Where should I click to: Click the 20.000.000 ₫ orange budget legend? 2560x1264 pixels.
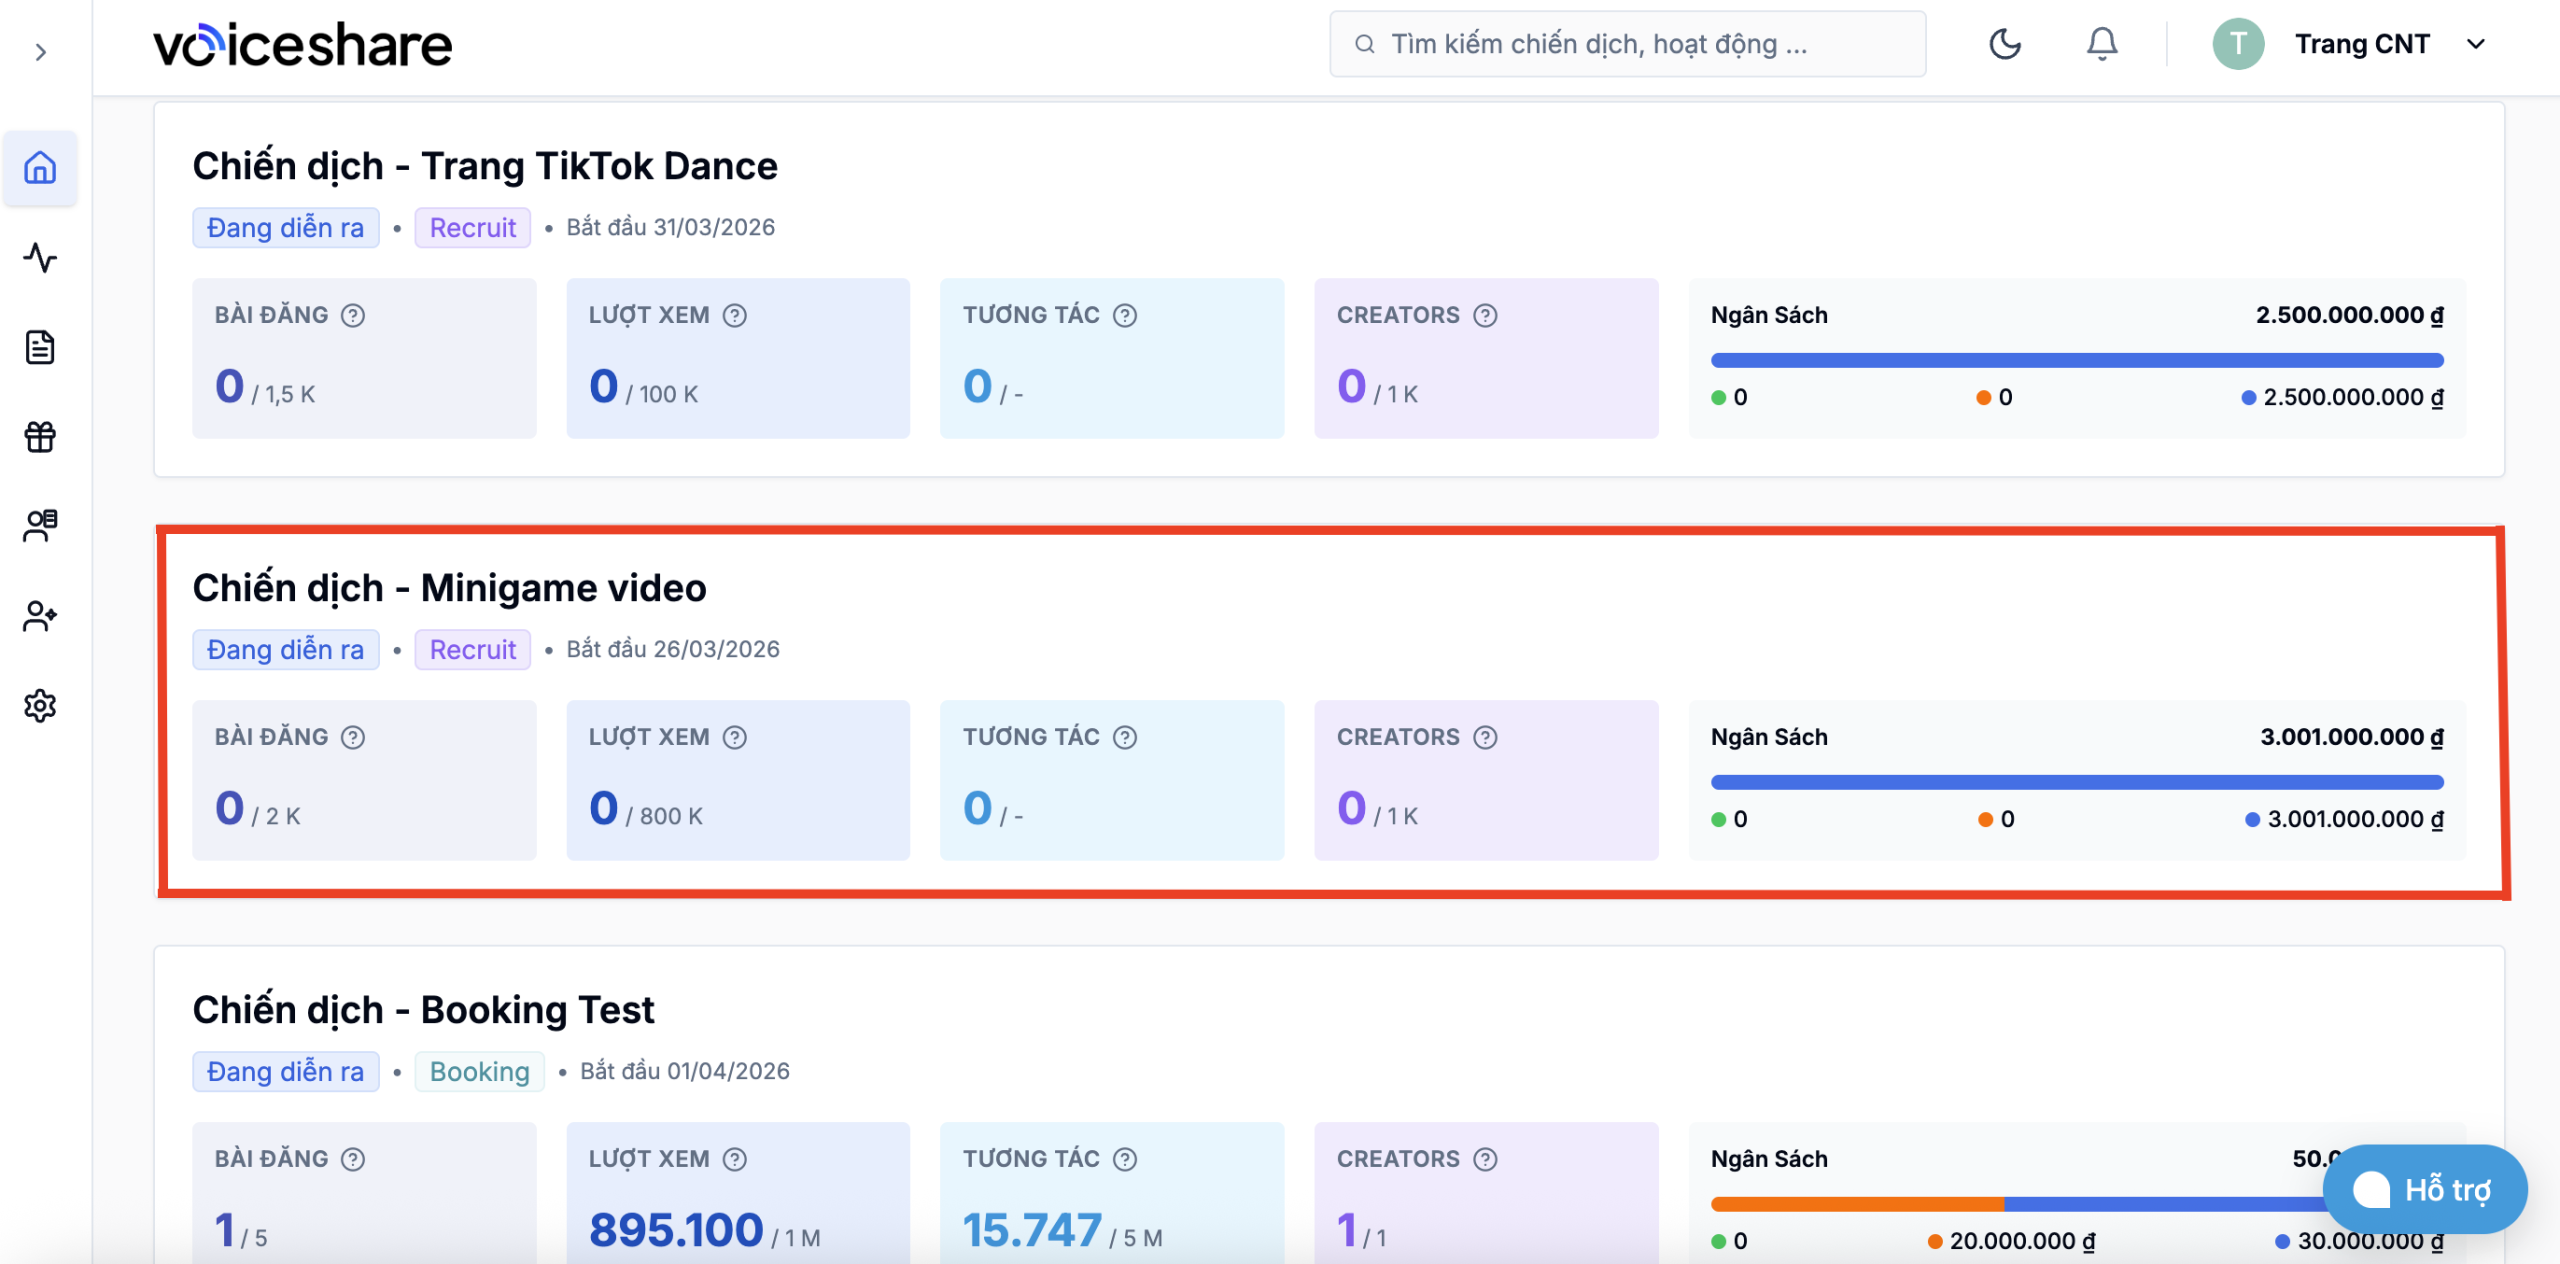click(x=2012, y=1241)
